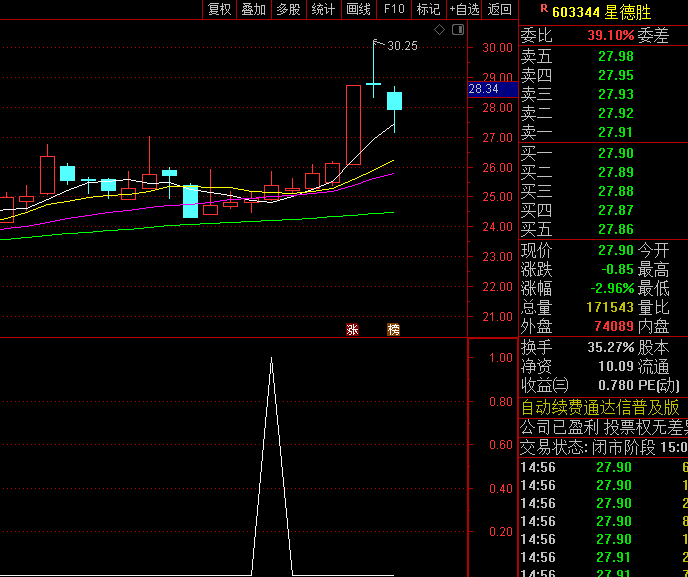Click the 标记 mark button
Screen dimensions: 688x577
pos(428,10)
